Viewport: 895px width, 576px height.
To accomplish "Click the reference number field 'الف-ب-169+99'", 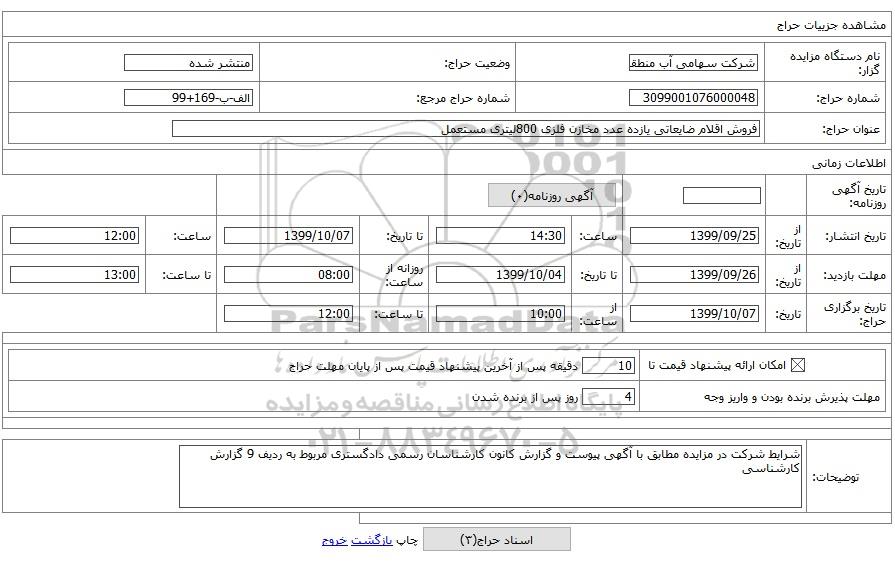I will coord(188,98).
